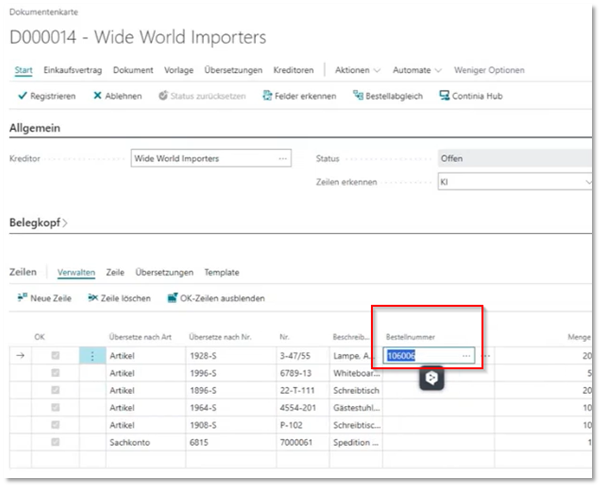Screen dimensions: 602x488
Task: Open the top Übersetzungen tab
Action: (233, 70)
